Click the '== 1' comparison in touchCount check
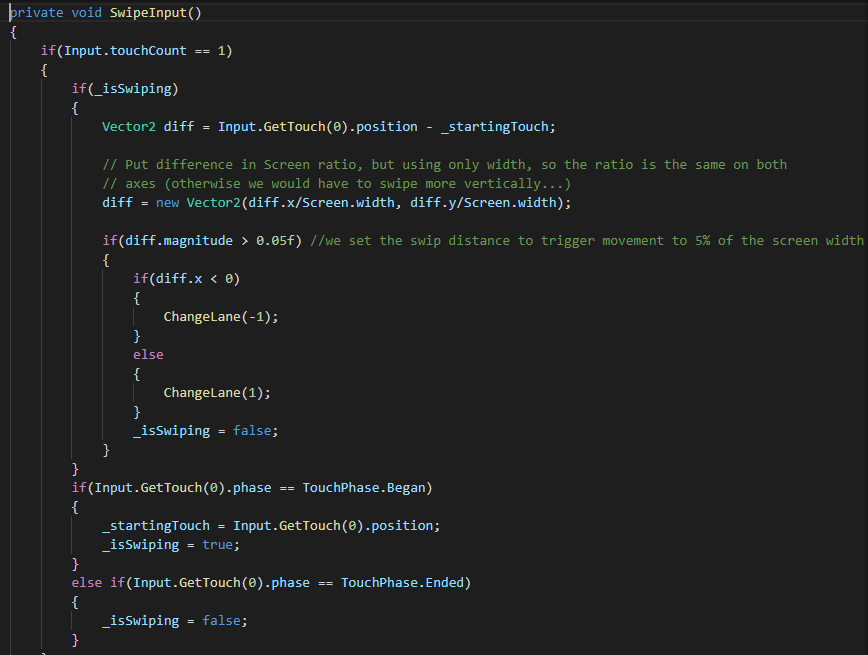This screenshot has width=868, height=655. (x=210, y=51)
